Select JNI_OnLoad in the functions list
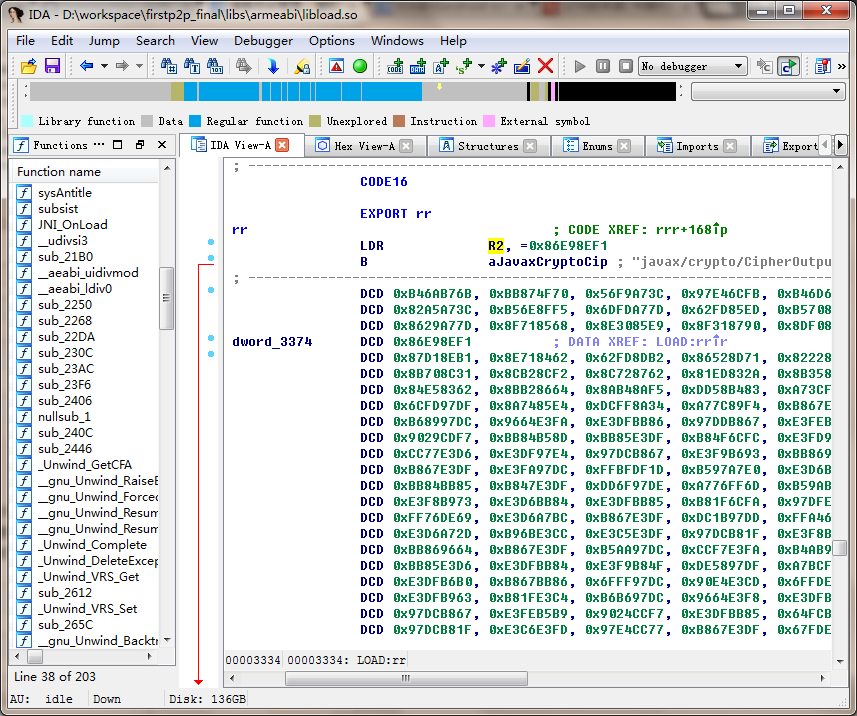The image size is (857, 716). (x=72, y=225)
